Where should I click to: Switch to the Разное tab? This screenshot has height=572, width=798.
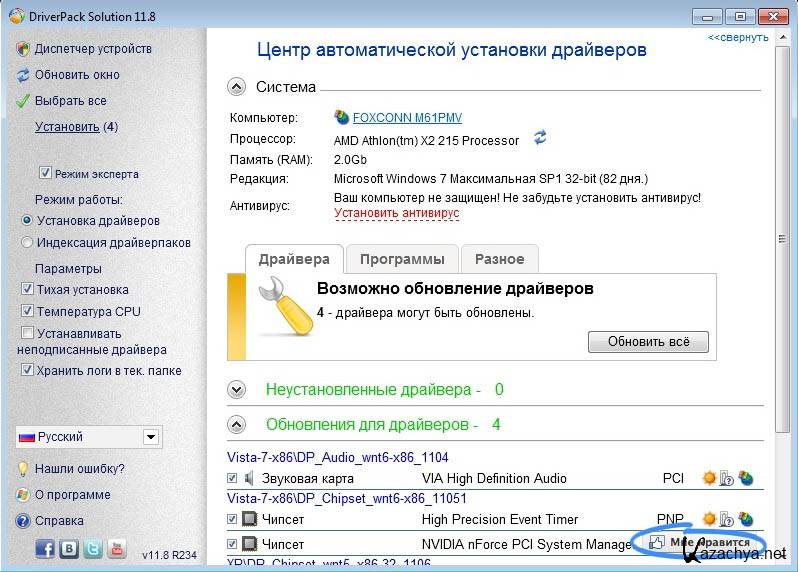(x=499, y=259)
